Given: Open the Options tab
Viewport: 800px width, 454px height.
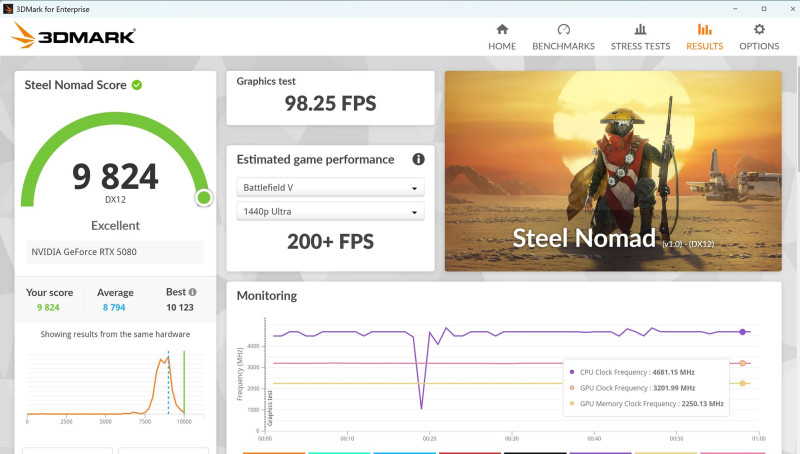Looking at the screenshot, I should coord(759,37).
